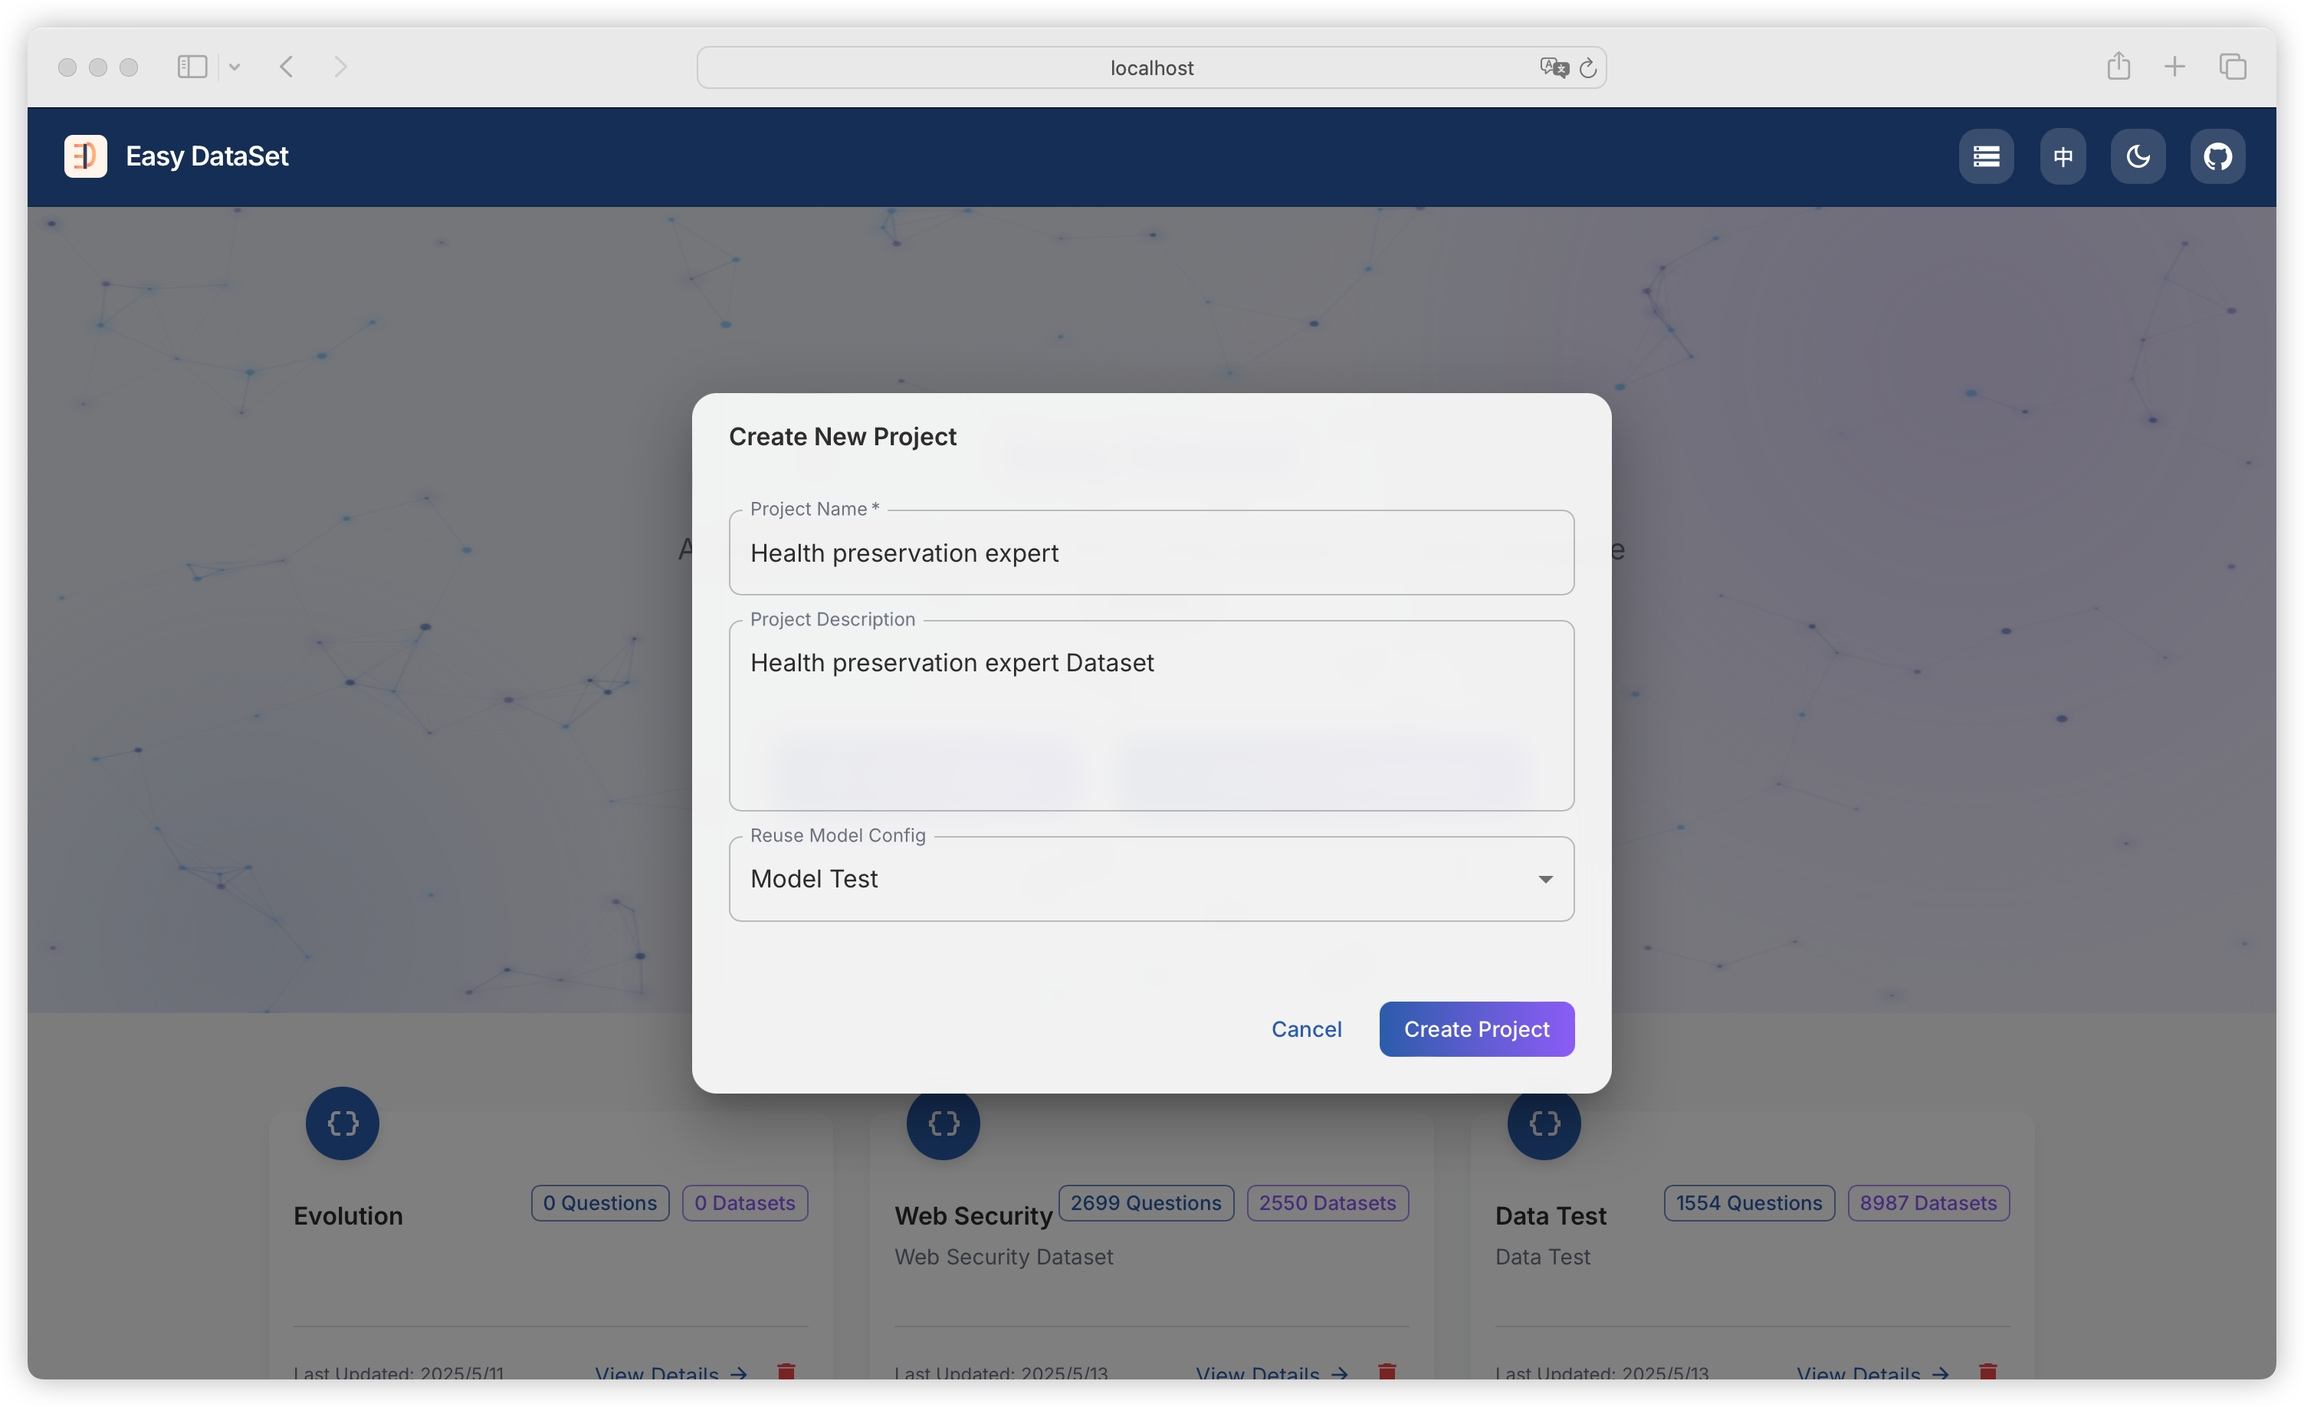Image resolution: width=2304 pixels, height=1407 pixels.
Task: Open the list menu icon in header
Action: click(1986, 156)
